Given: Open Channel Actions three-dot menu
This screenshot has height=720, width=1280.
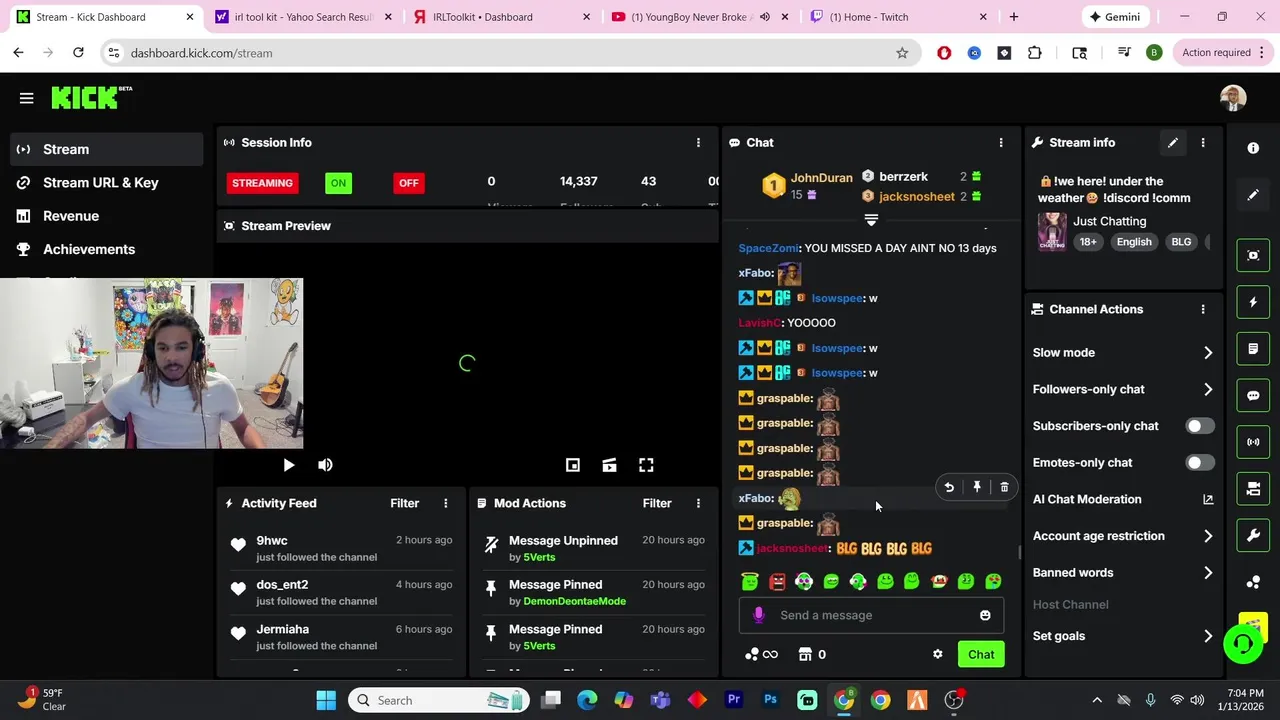Looking at the screenshot, I should point(1203,309).
